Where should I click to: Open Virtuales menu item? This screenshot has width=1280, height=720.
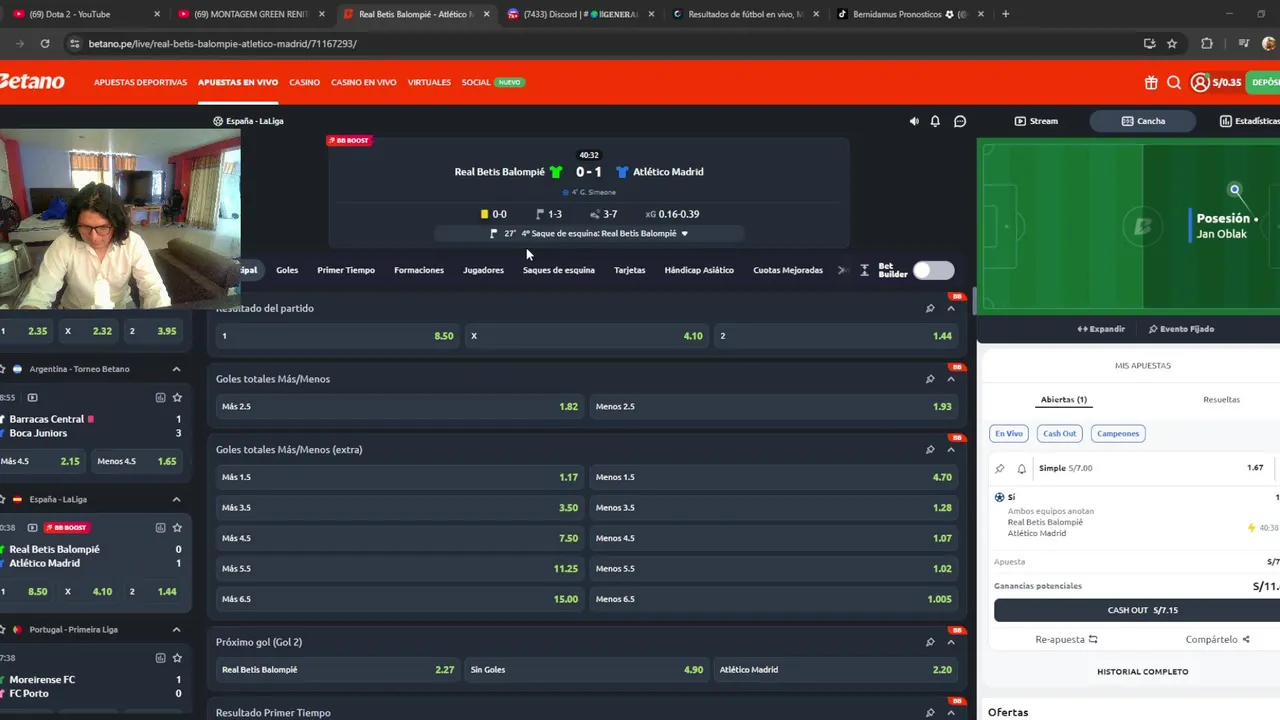coord(429,82)
